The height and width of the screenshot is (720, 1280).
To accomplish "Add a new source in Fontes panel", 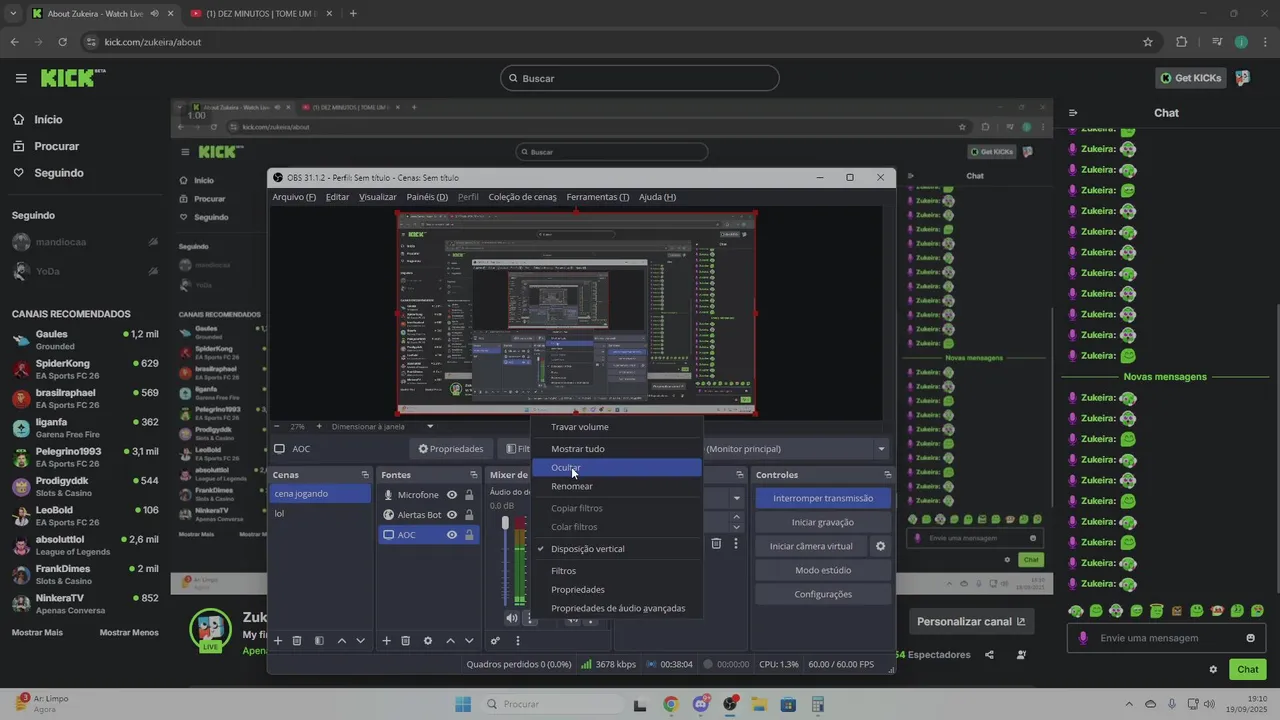I will pos(386,641).
